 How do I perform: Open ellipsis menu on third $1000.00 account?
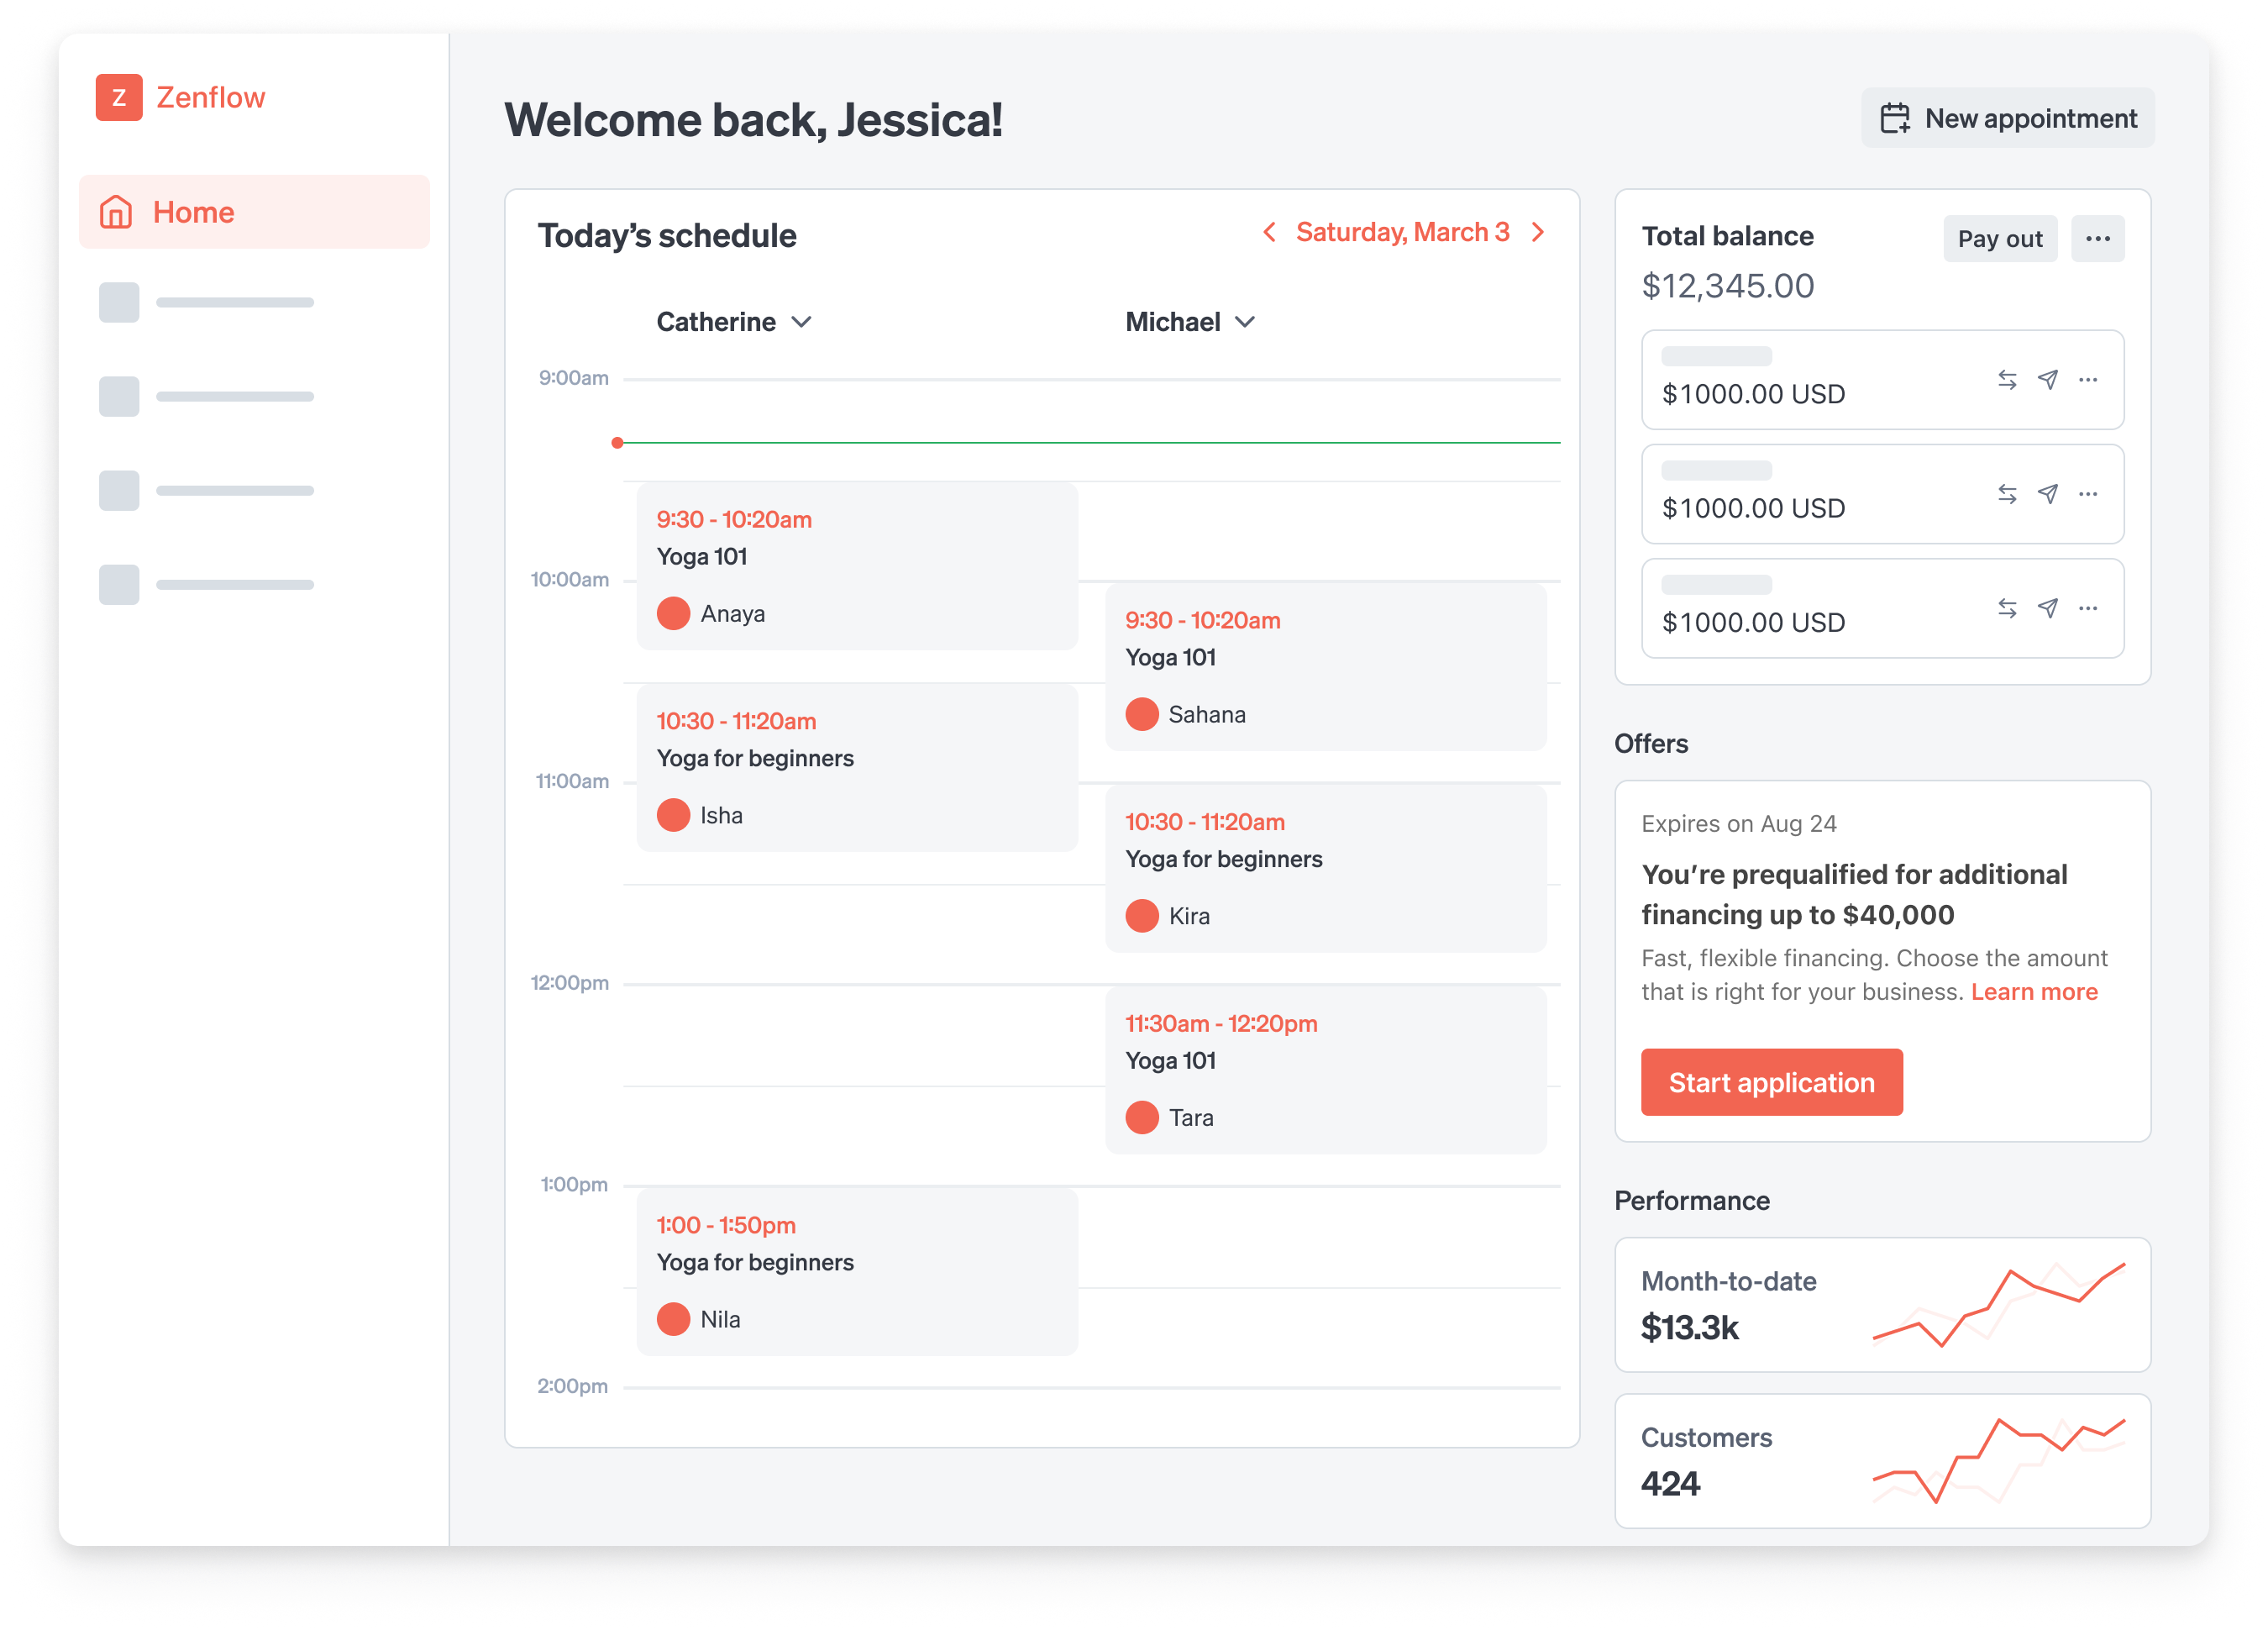(x=2088, y=607)
